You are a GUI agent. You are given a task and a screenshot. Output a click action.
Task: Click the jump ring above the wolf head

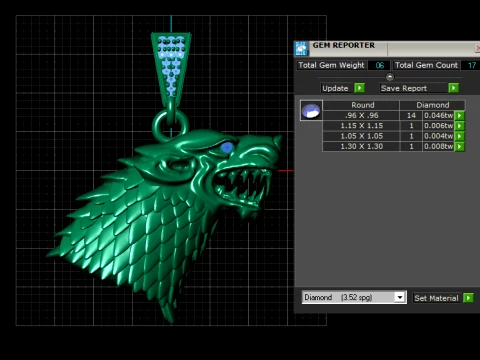[171, 125]
